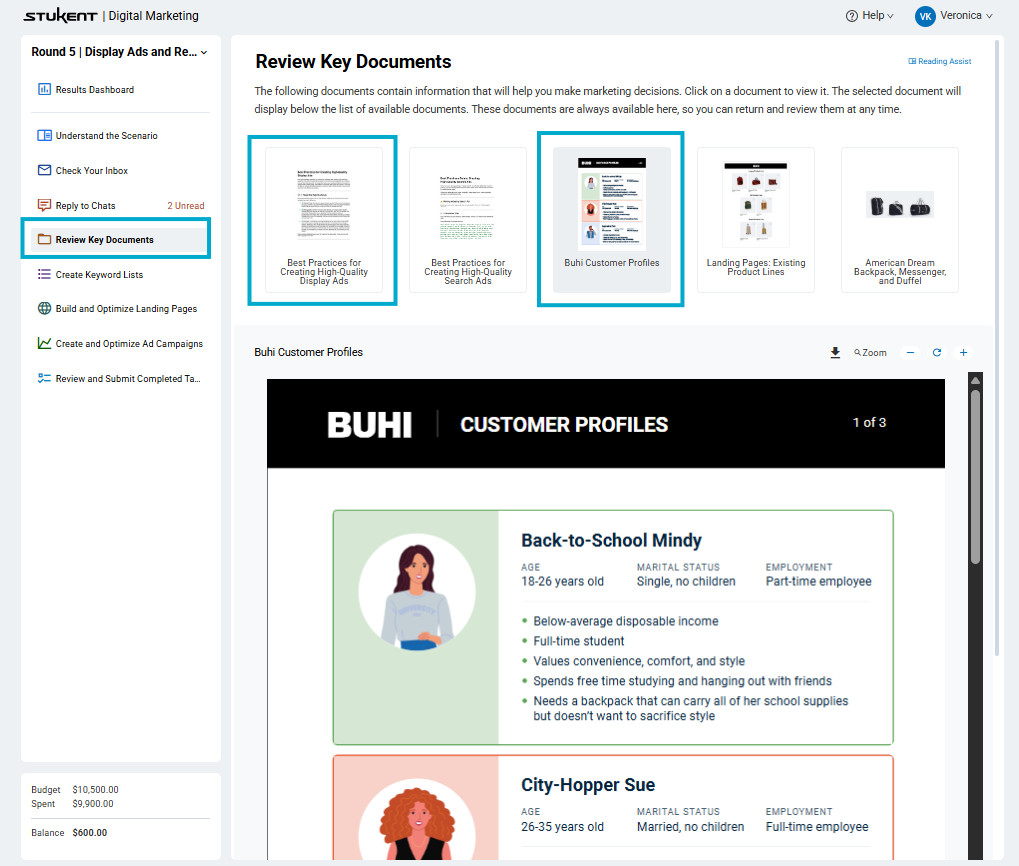1019x866 pixels.
Task: Click the Buhi Customer Profiles viewer title
Action: coord(309,352)
